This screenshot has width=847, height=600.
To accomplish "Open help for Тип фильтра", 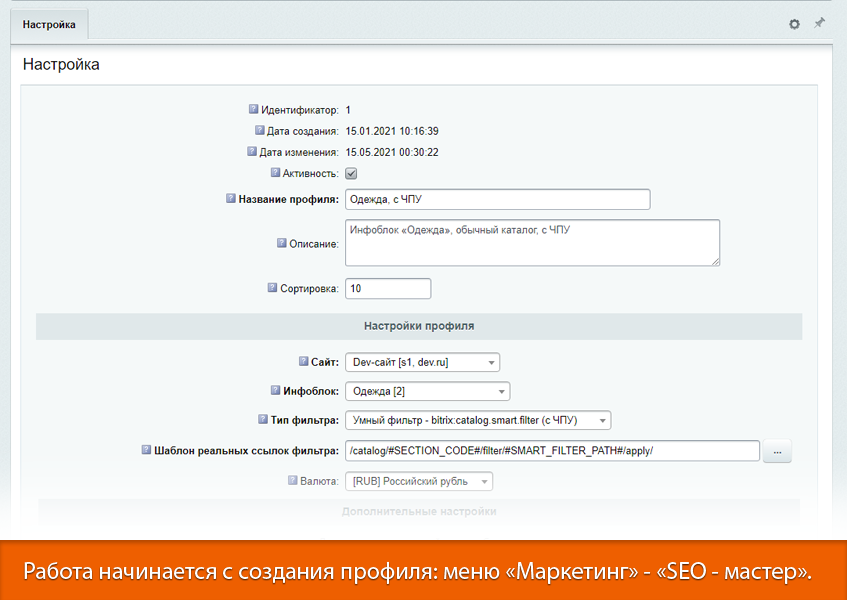I will (x=264, y=420).
